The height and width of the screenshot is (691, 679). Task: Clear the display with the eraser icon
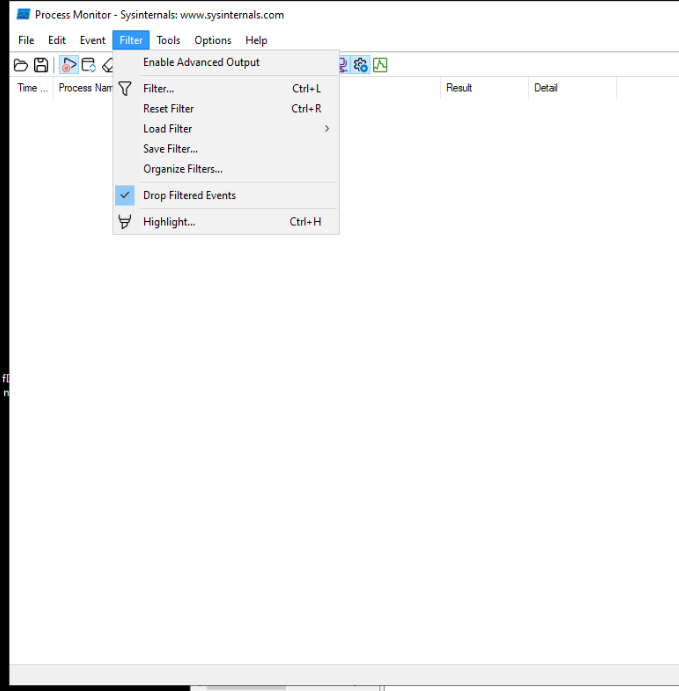(x=108, y=65)
